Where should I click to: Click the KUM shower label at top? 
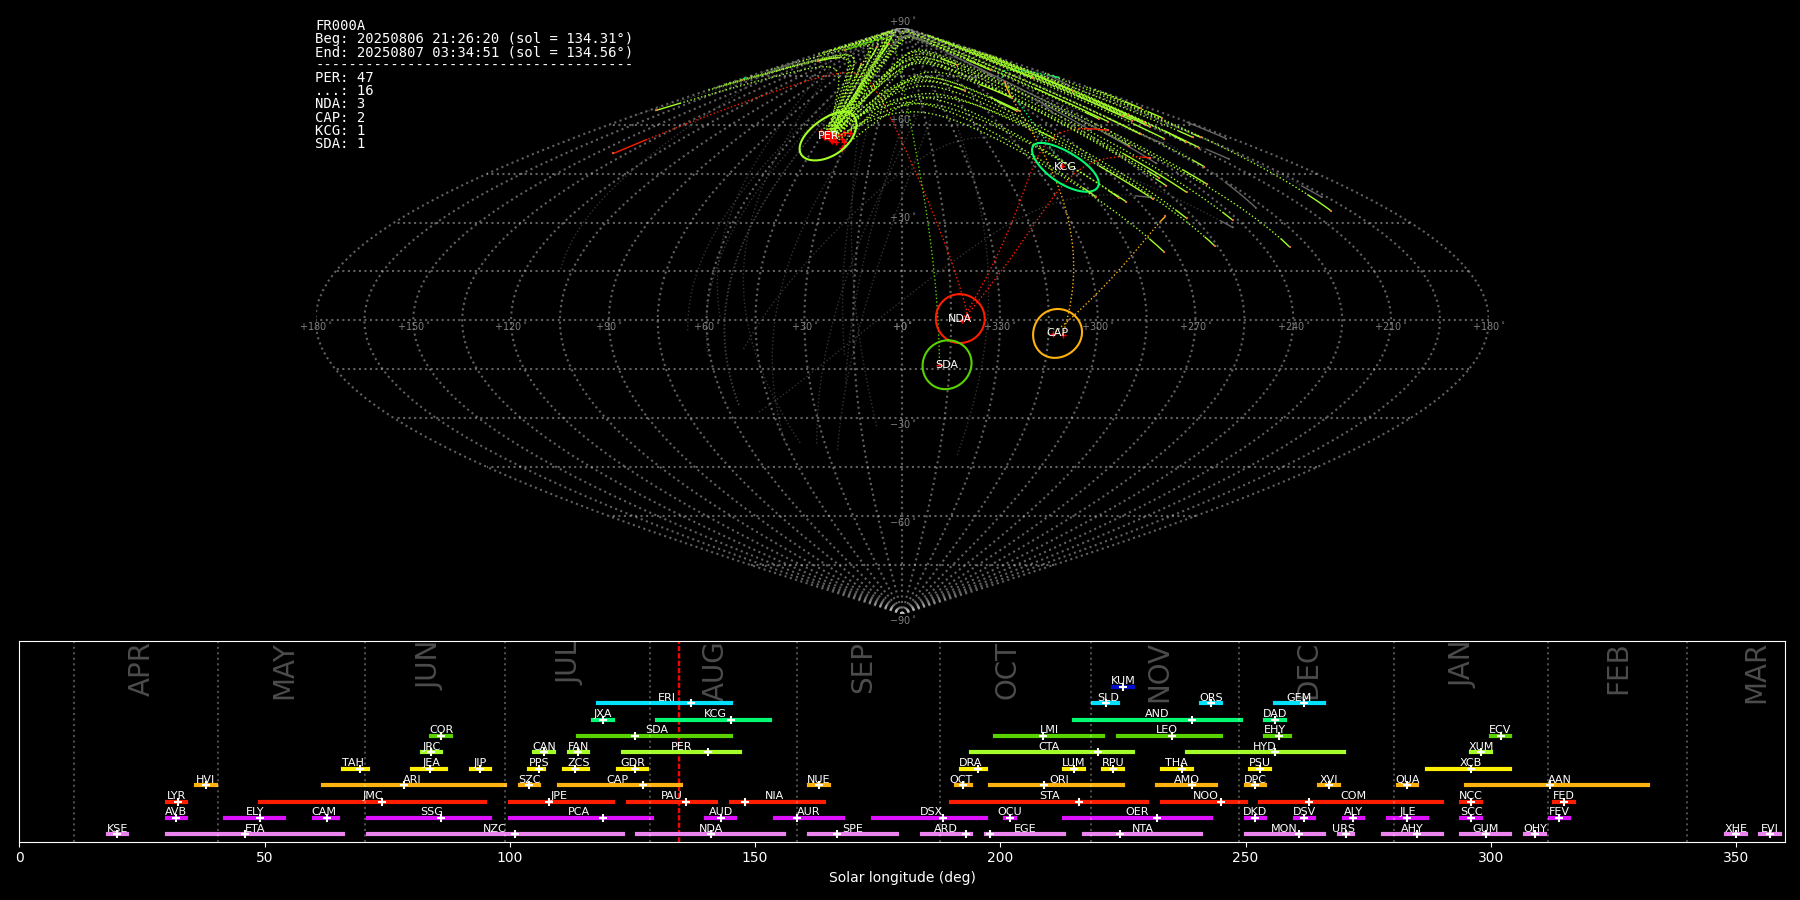click(1123, 681)
